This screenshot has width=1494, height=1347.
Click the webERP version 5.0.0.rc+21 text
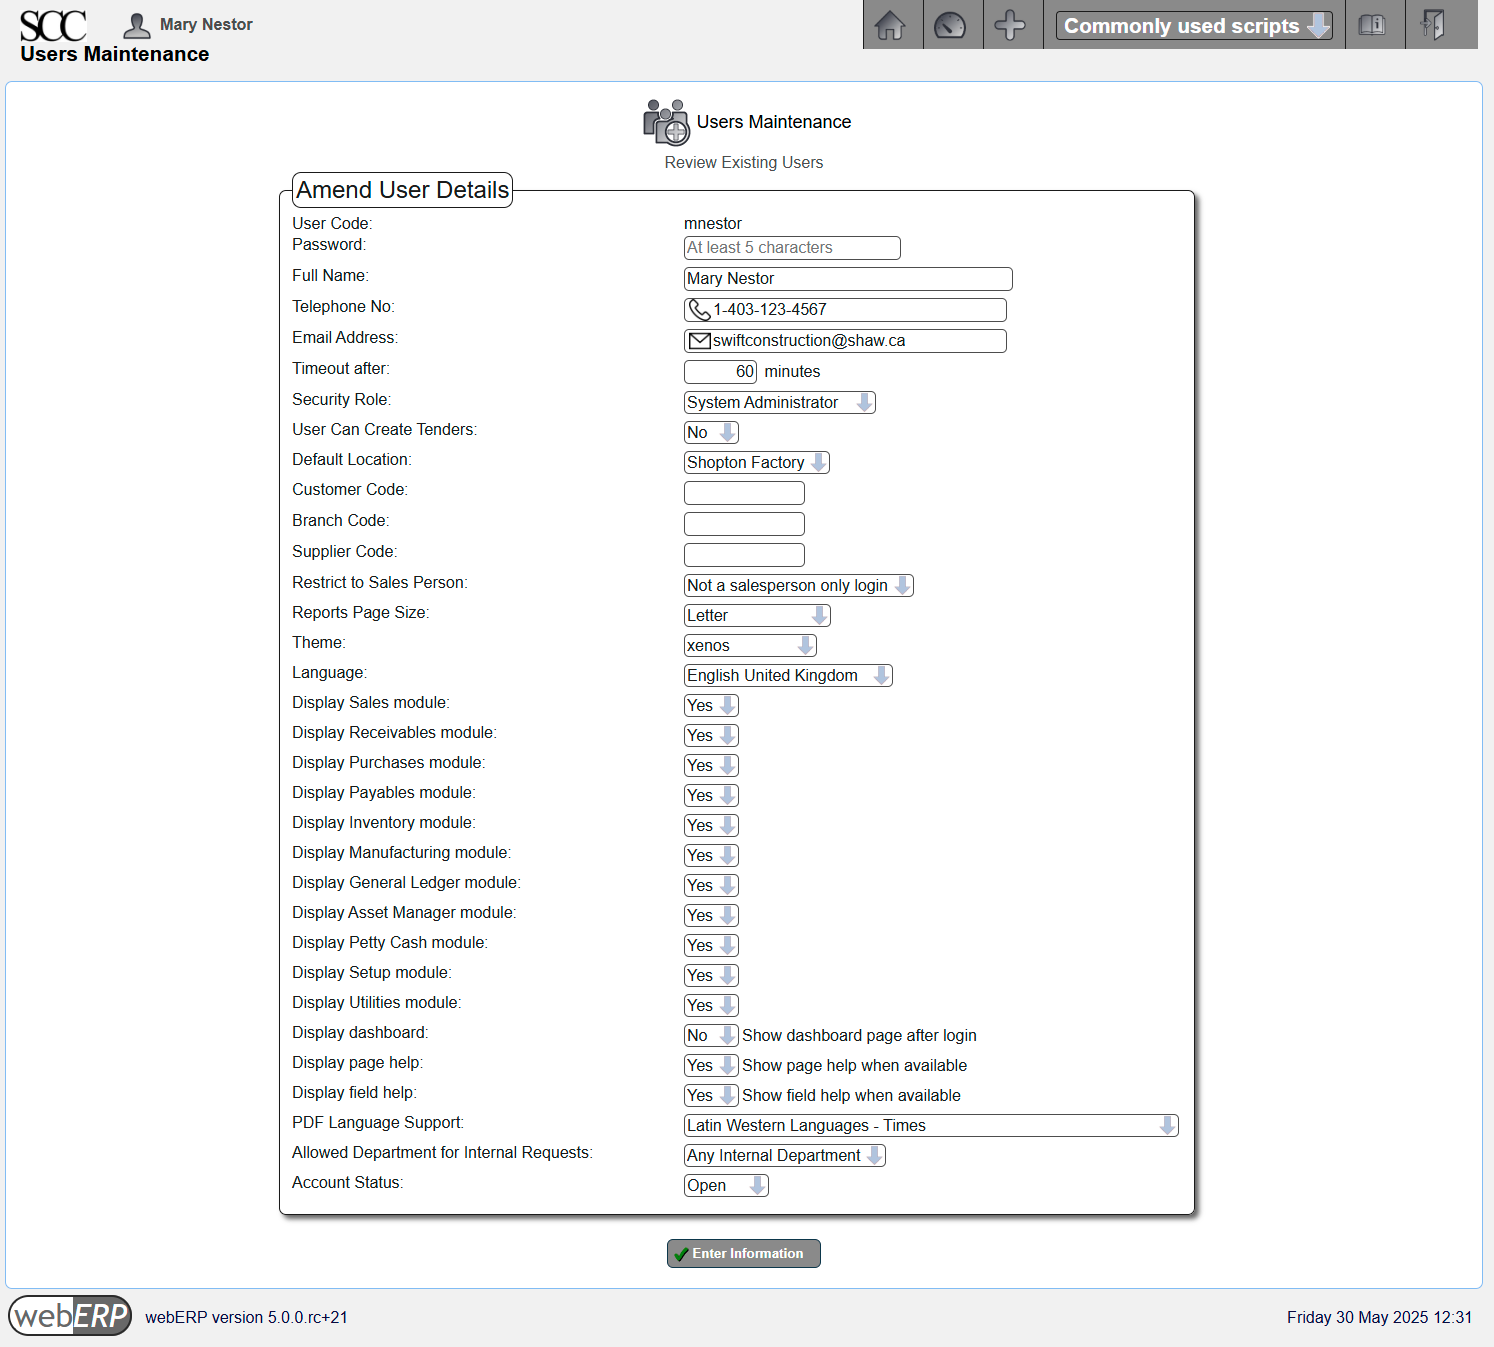tap(247, 1317)
